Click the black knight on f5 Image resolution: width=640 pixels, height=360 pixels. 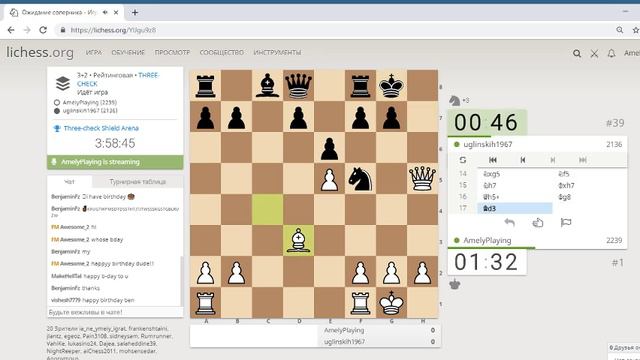pyautogui.click(x=360, y=179)
